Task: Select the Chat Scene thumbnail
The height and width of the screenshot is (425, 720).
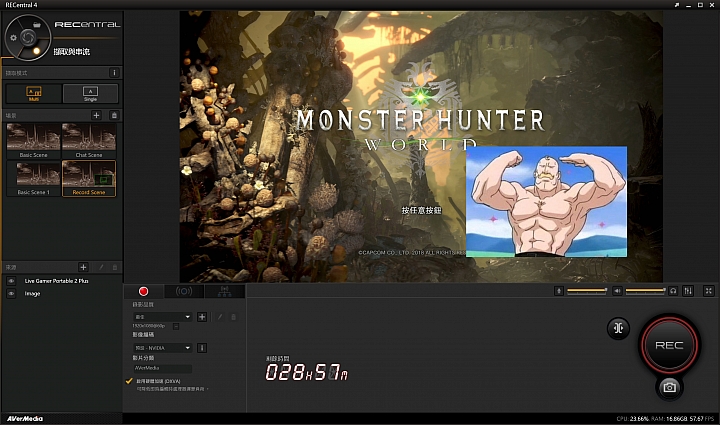Action: [x=89, y=141]
